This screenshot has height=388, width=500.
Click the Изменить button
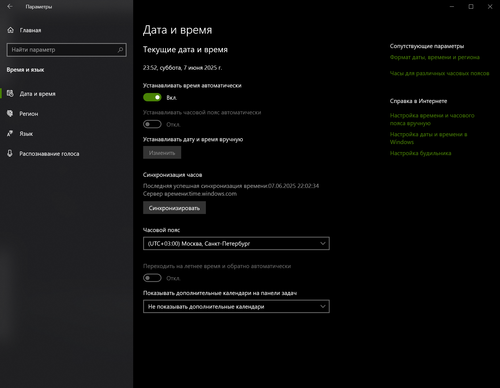162,153
